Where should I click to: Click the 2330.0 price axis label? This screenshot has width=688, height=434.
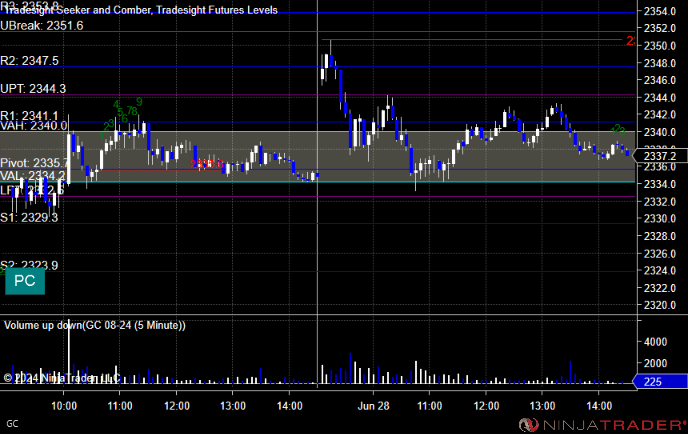(660, 219)
